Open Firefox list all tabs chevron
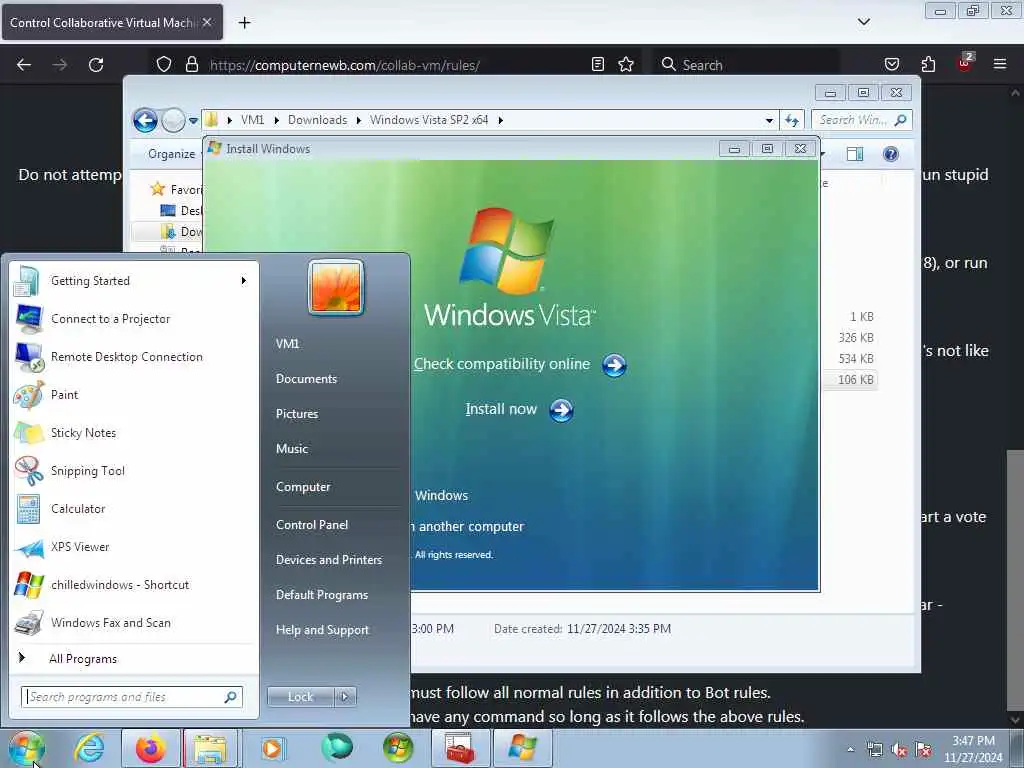This screenshot has width=1024, height=768. [863, 22]
